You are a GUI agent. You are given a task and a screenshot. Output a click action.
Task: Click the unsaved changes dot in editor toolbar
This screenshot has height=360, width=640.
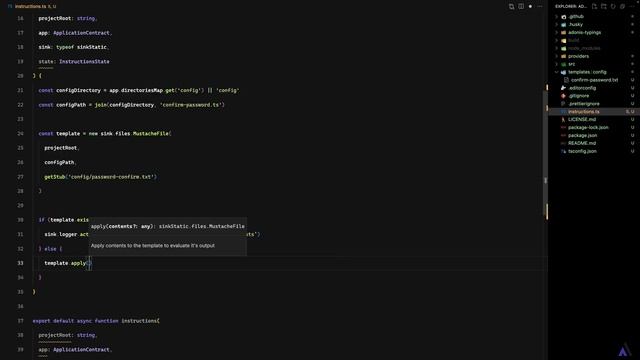pyautogui.click(x=530, y=7)
